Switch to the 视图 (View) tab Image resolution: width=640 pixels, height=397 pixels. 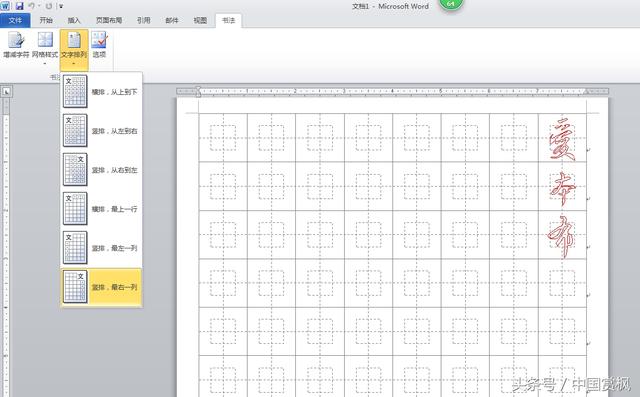coord(200,20)
